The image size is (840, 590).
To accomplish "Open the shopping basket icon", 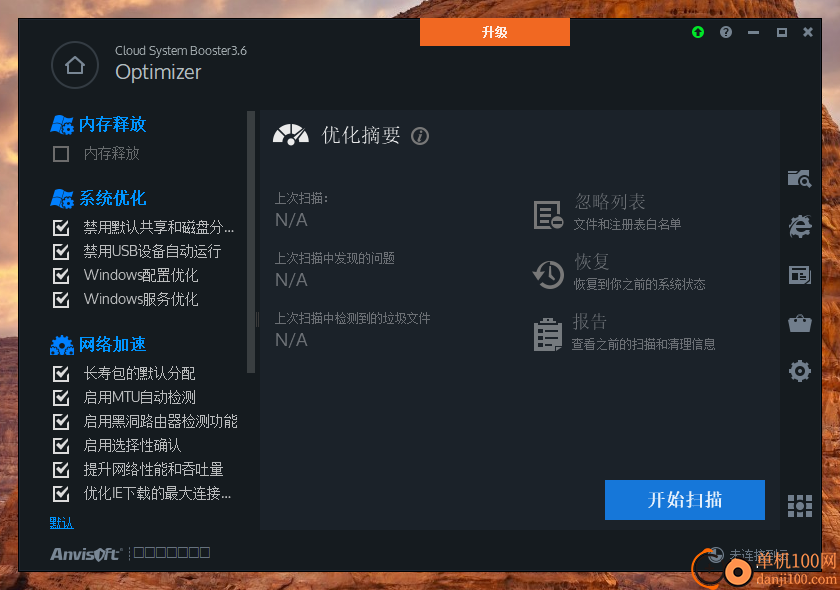I will (799, 323).
